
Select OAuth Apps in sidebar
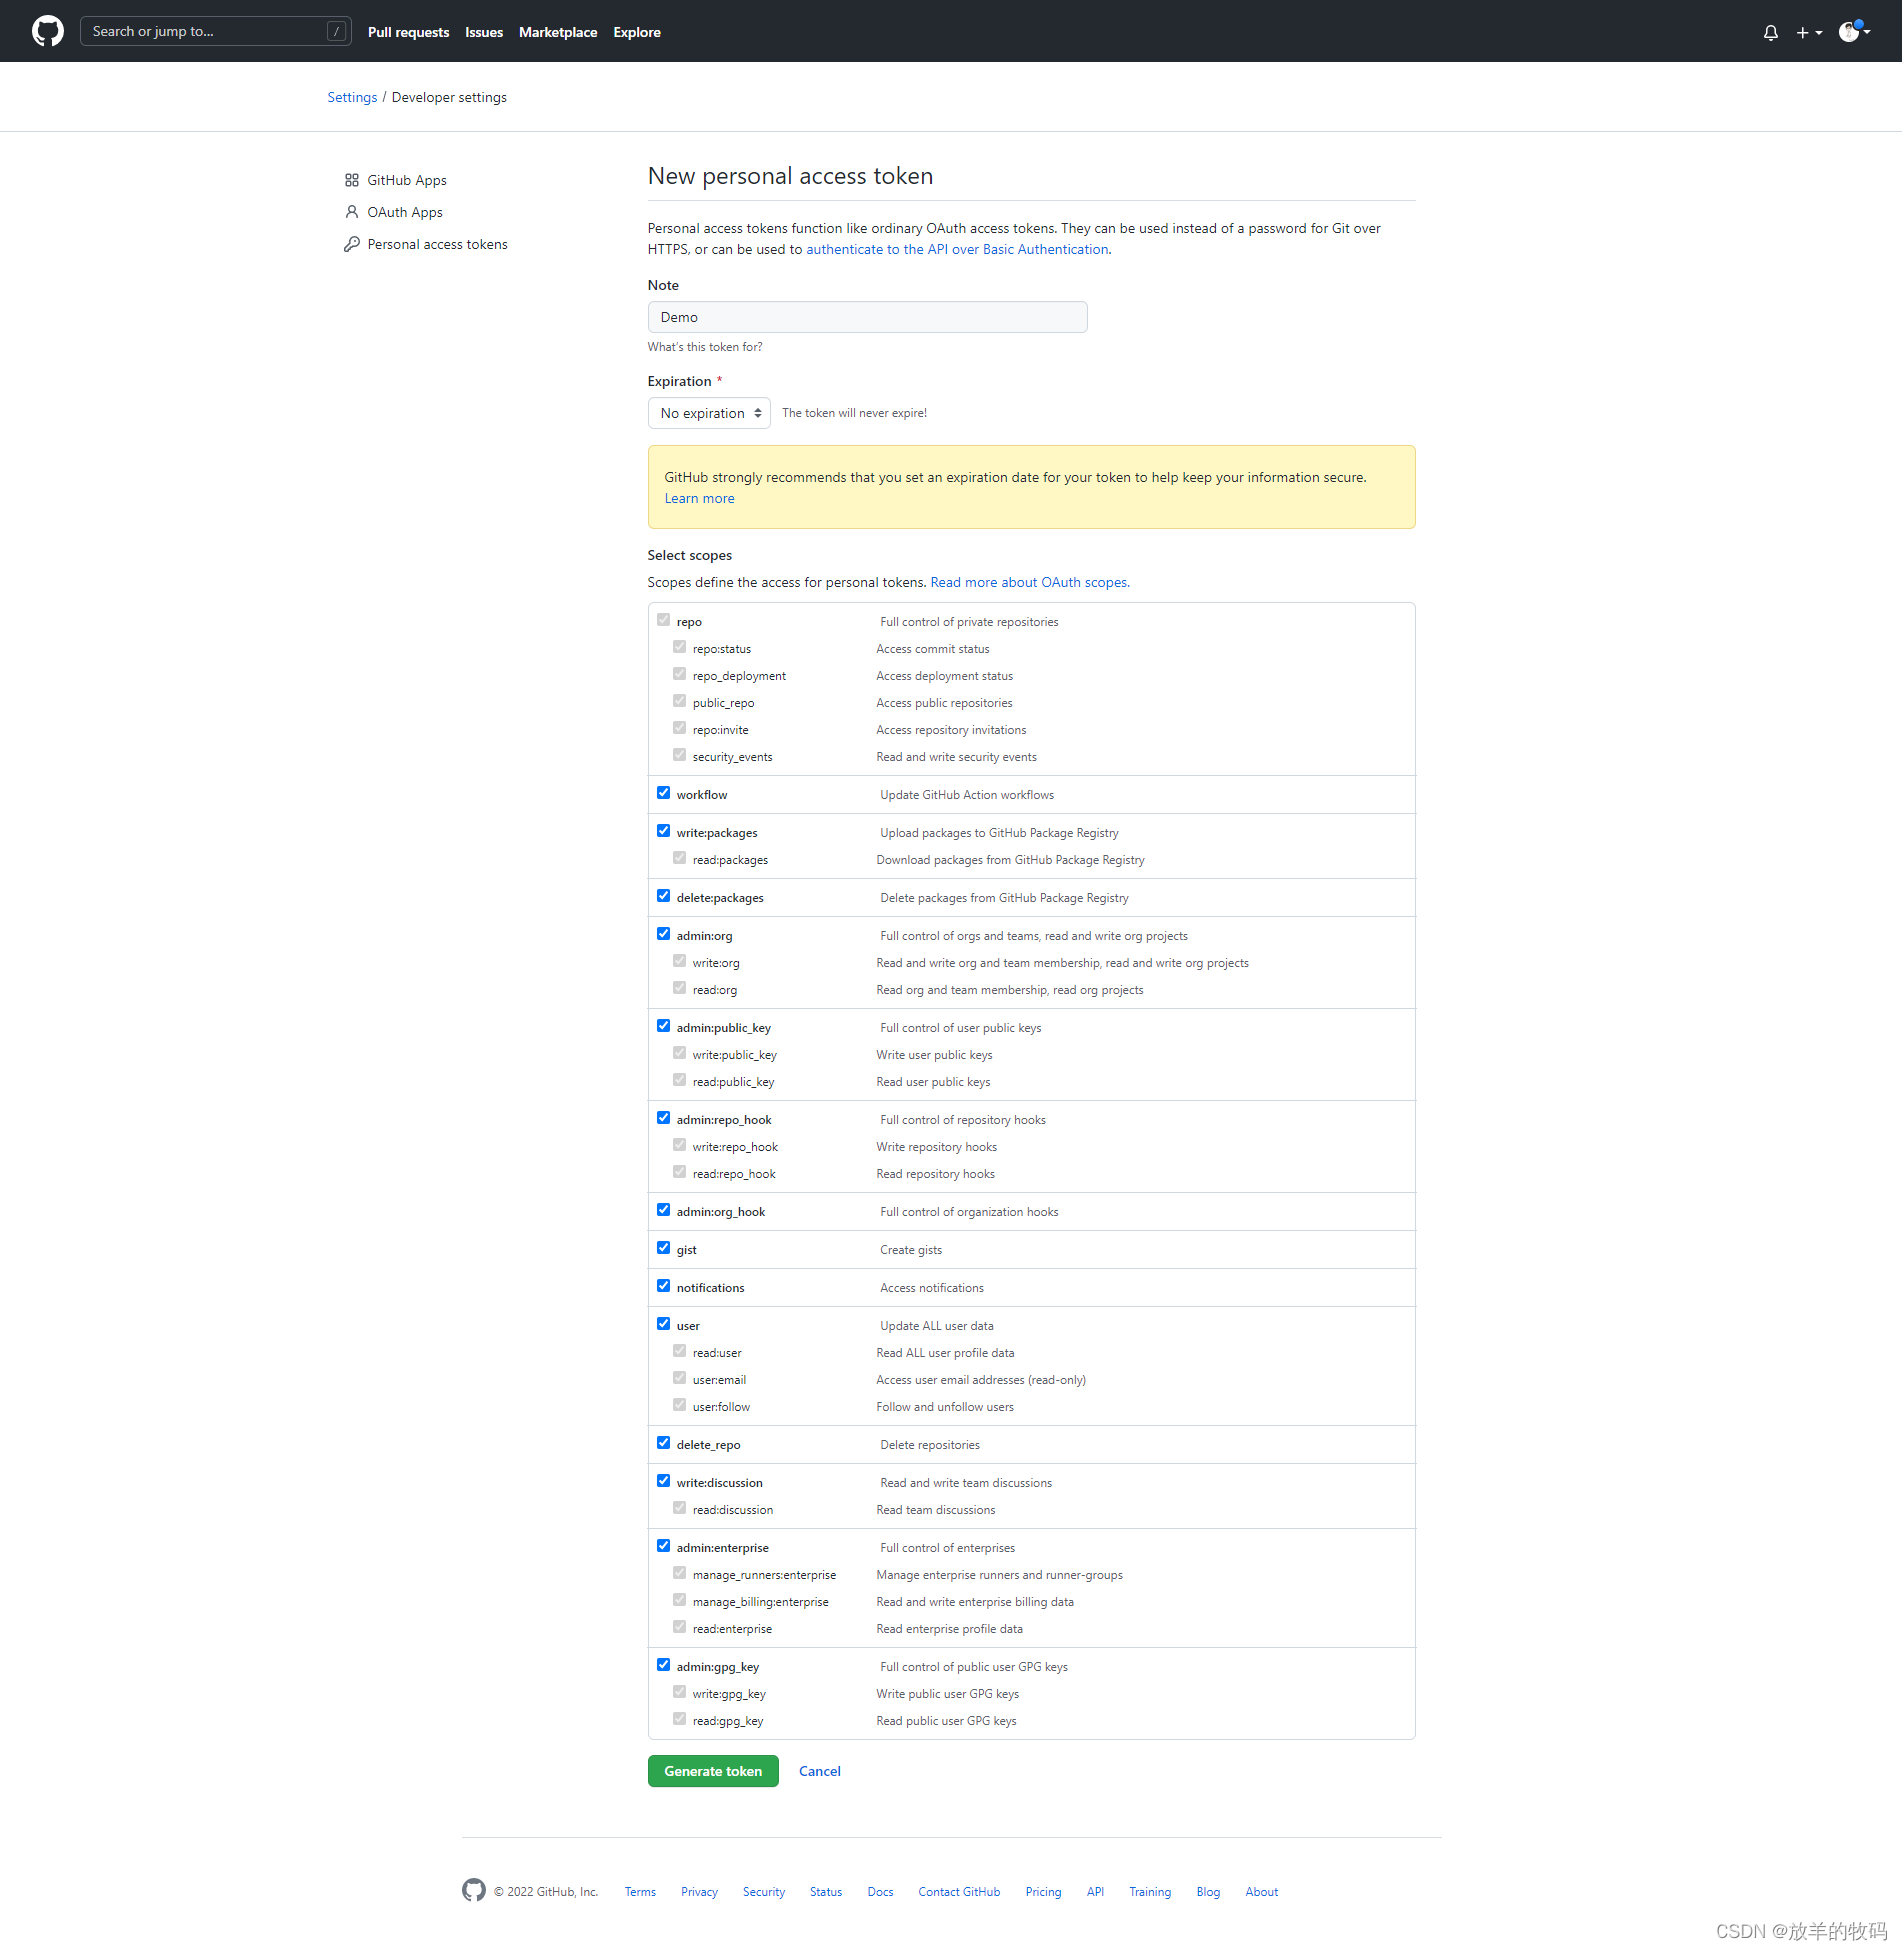coord(405,212)
